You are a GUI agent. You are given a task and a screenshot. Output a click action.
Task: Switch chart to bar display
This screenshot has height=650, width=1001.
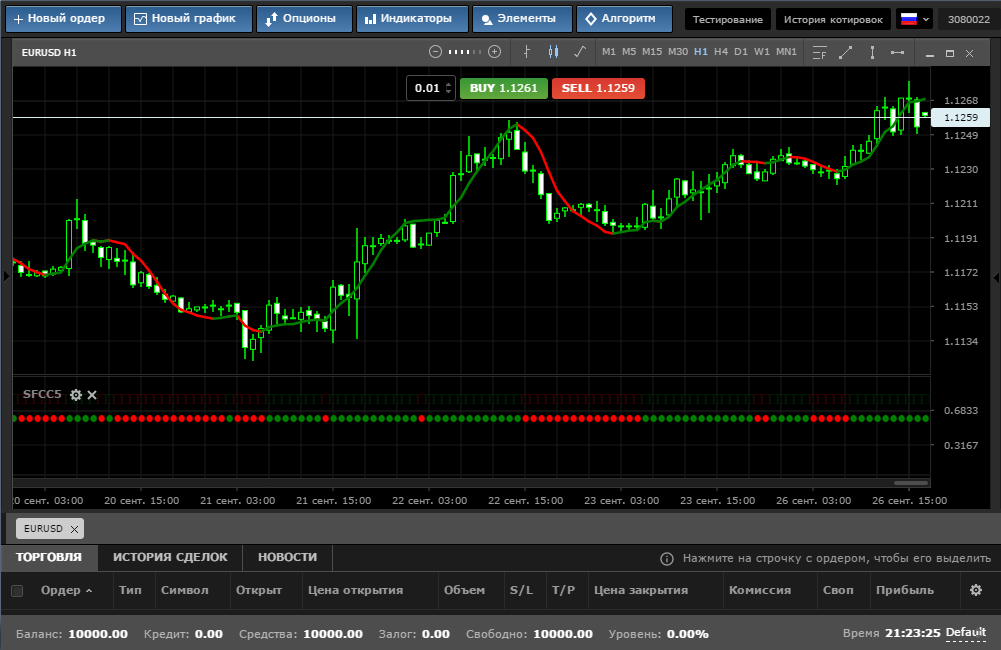pyautogui.click(x=527, y=52)
